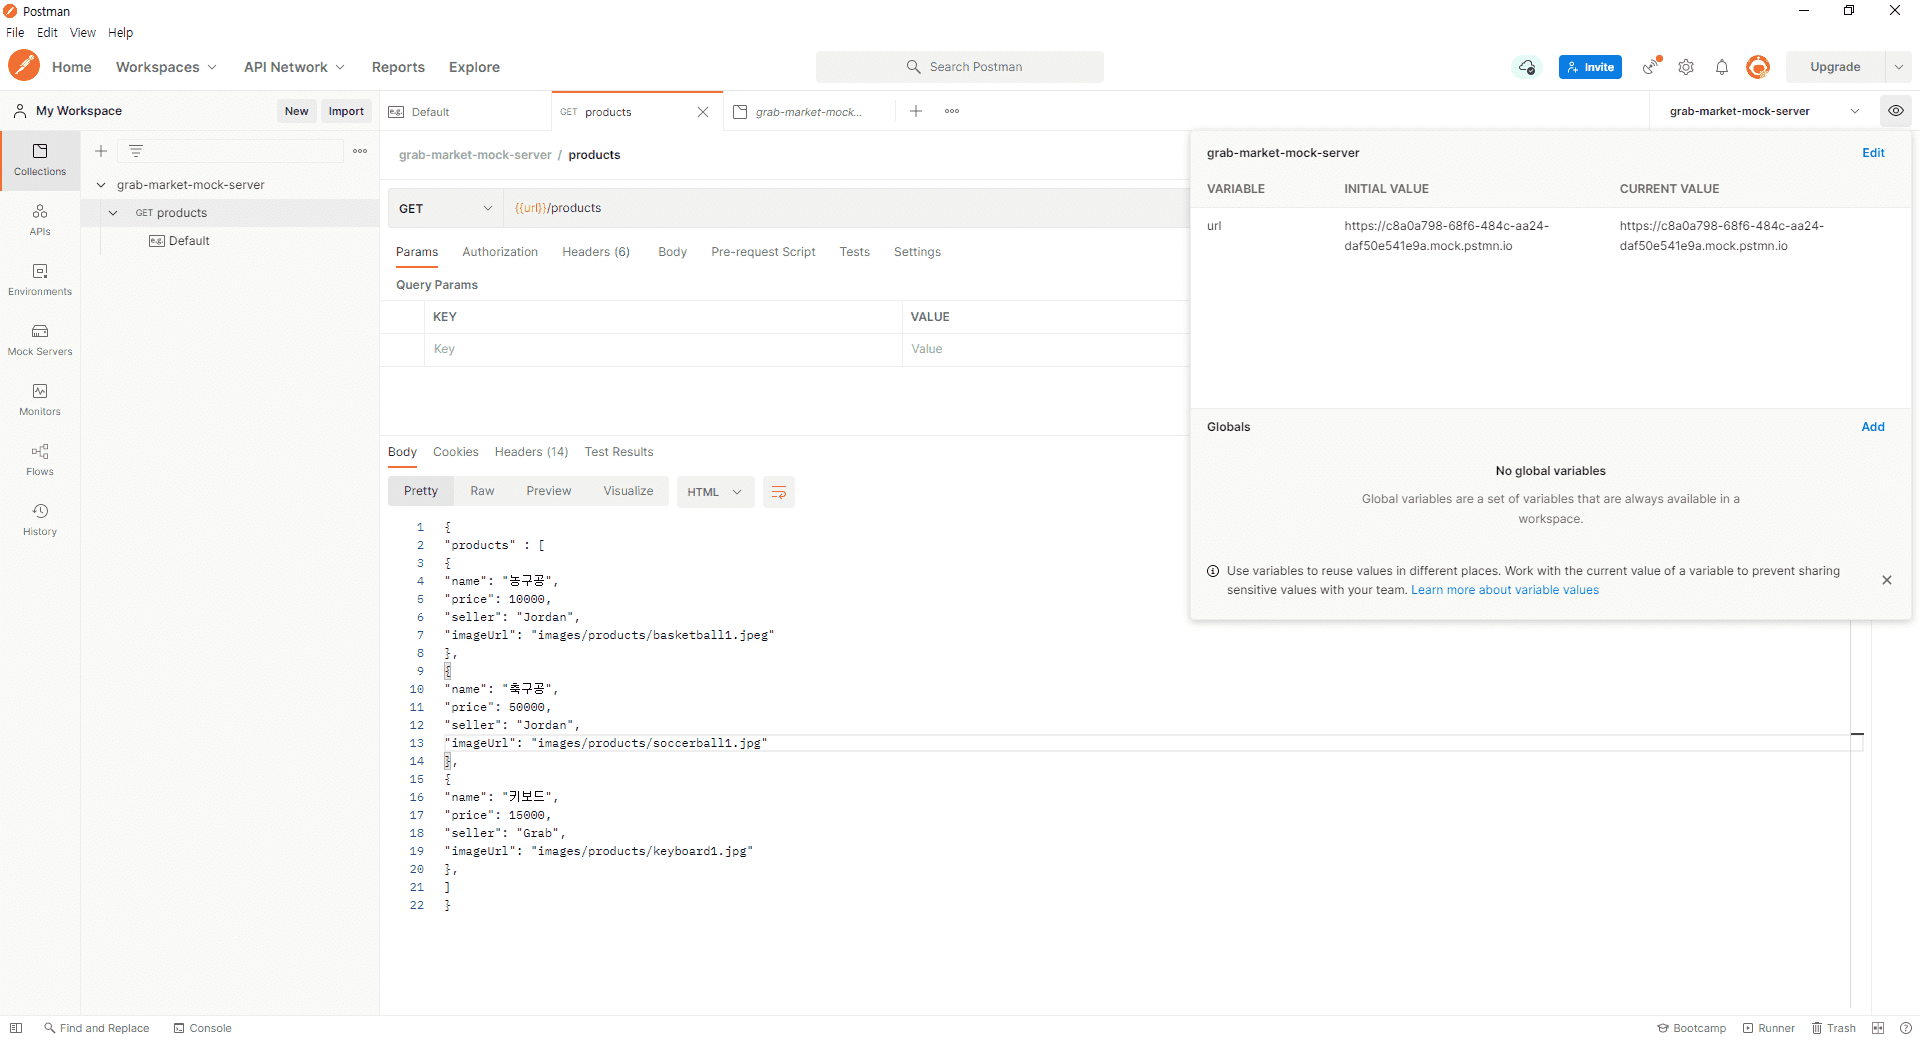Switch to response Cookies tab
The image size is (1920, 1040).
456,452
